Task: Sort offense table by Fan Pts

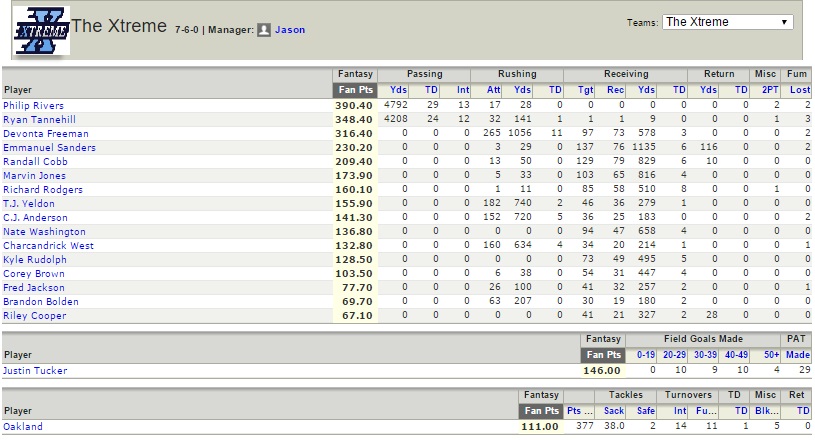Action: click(x=356, y=90)
